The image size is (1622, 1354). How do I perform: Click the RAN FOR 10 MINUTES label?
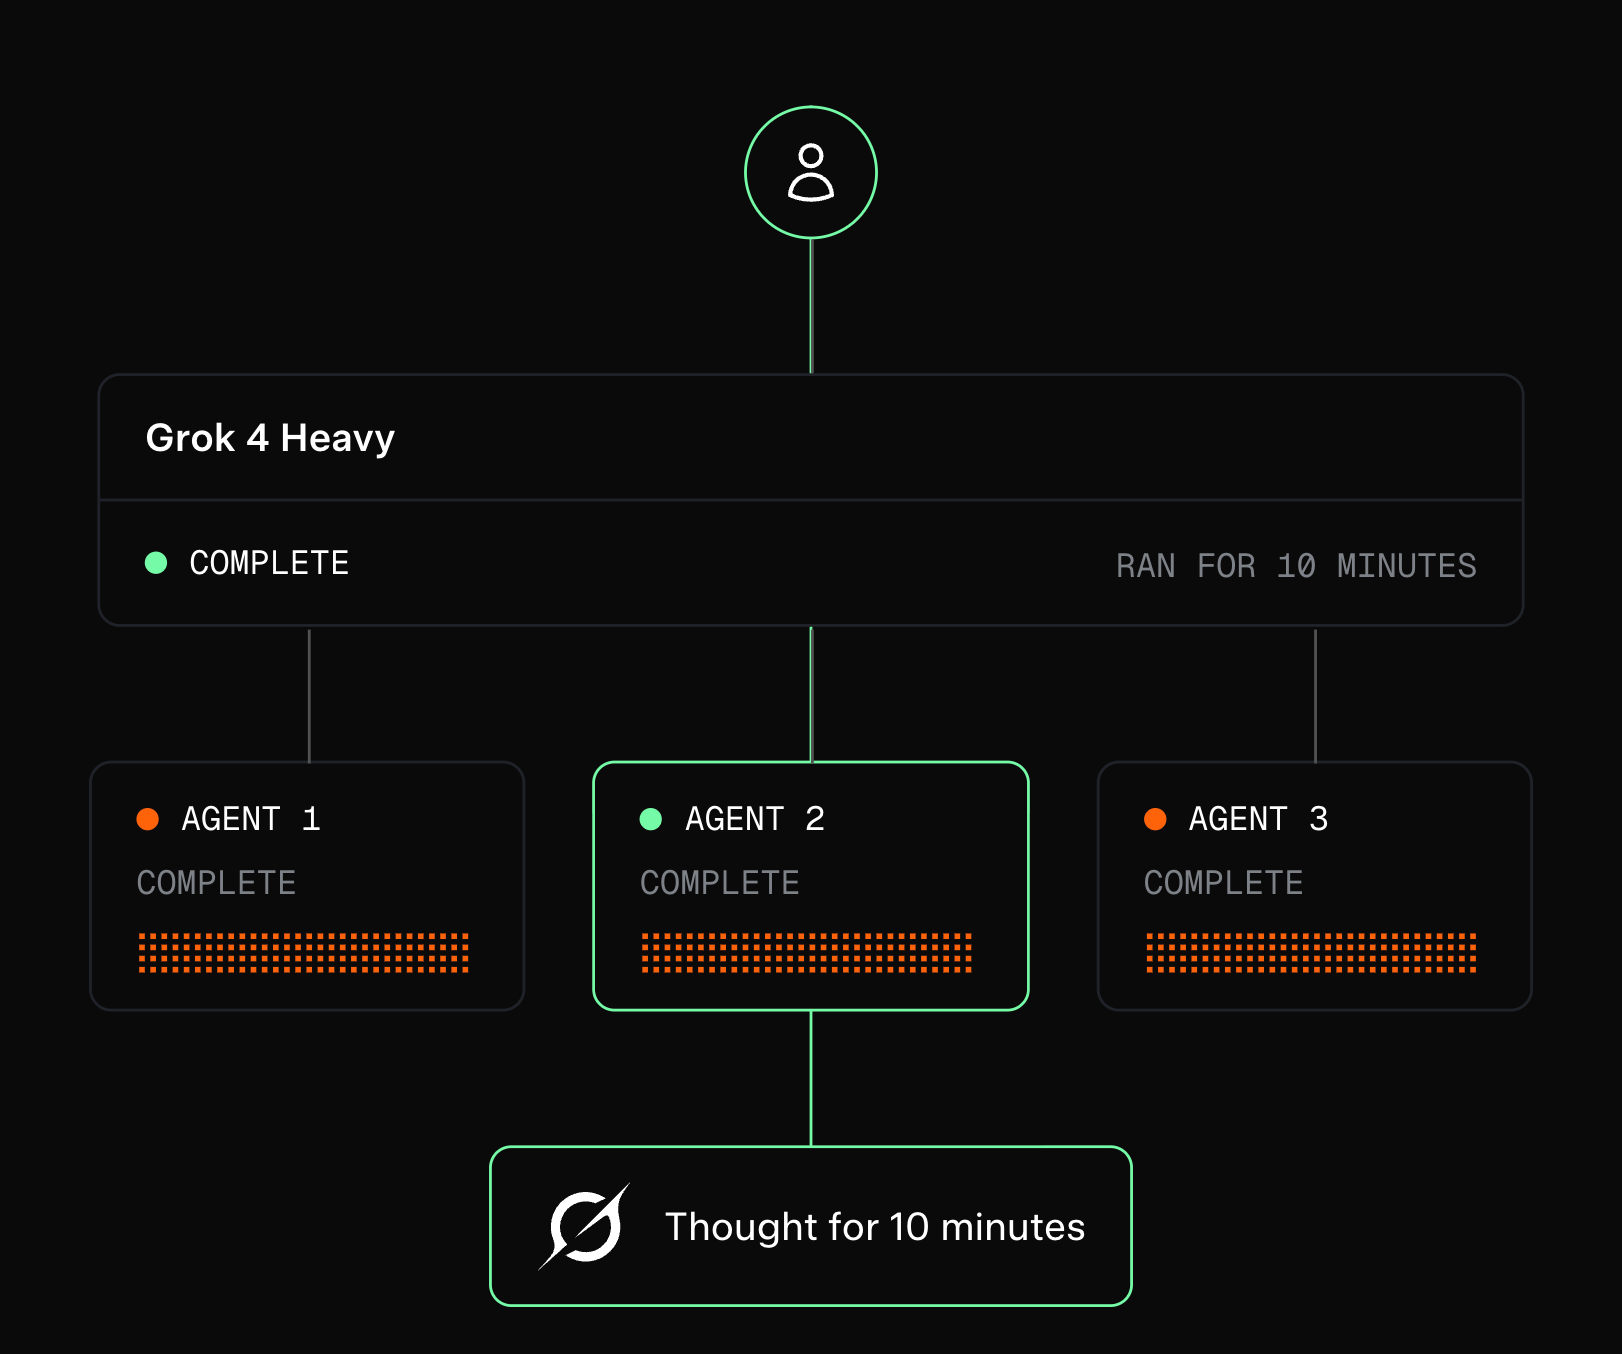tap(1296, 566)
